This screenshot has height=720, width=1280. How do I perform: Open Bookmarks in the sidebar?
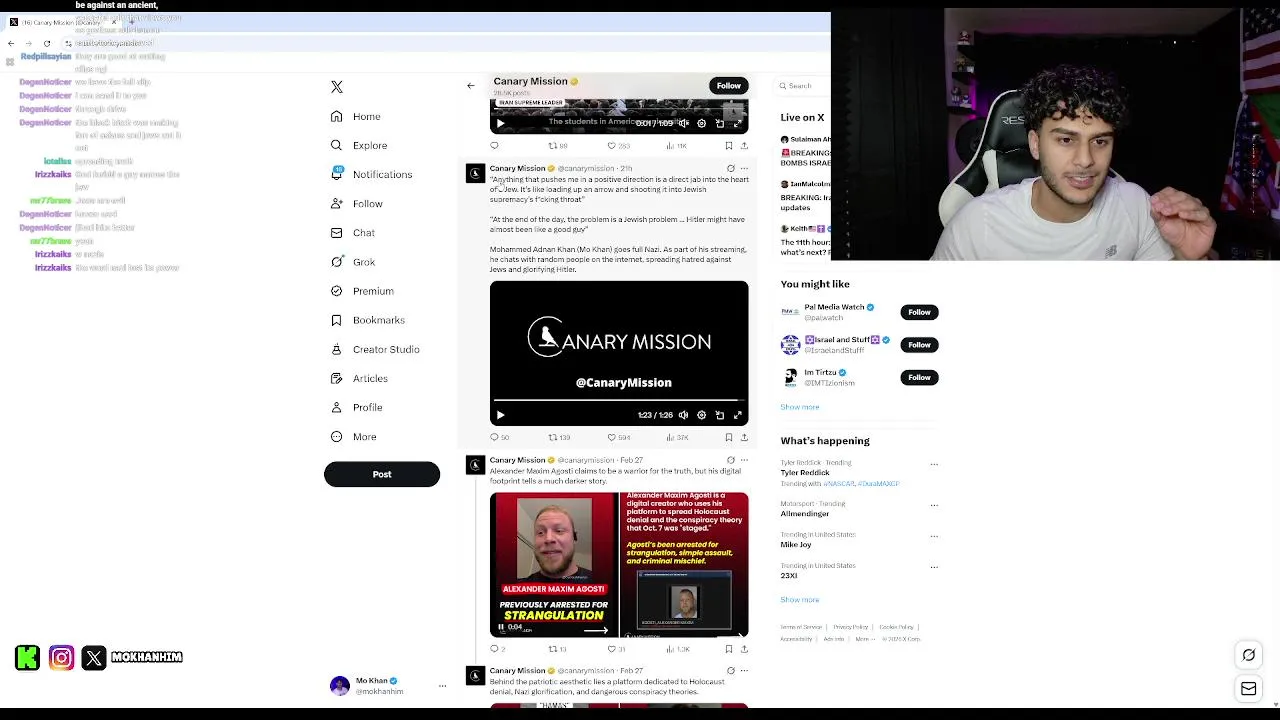click(367, 320)
